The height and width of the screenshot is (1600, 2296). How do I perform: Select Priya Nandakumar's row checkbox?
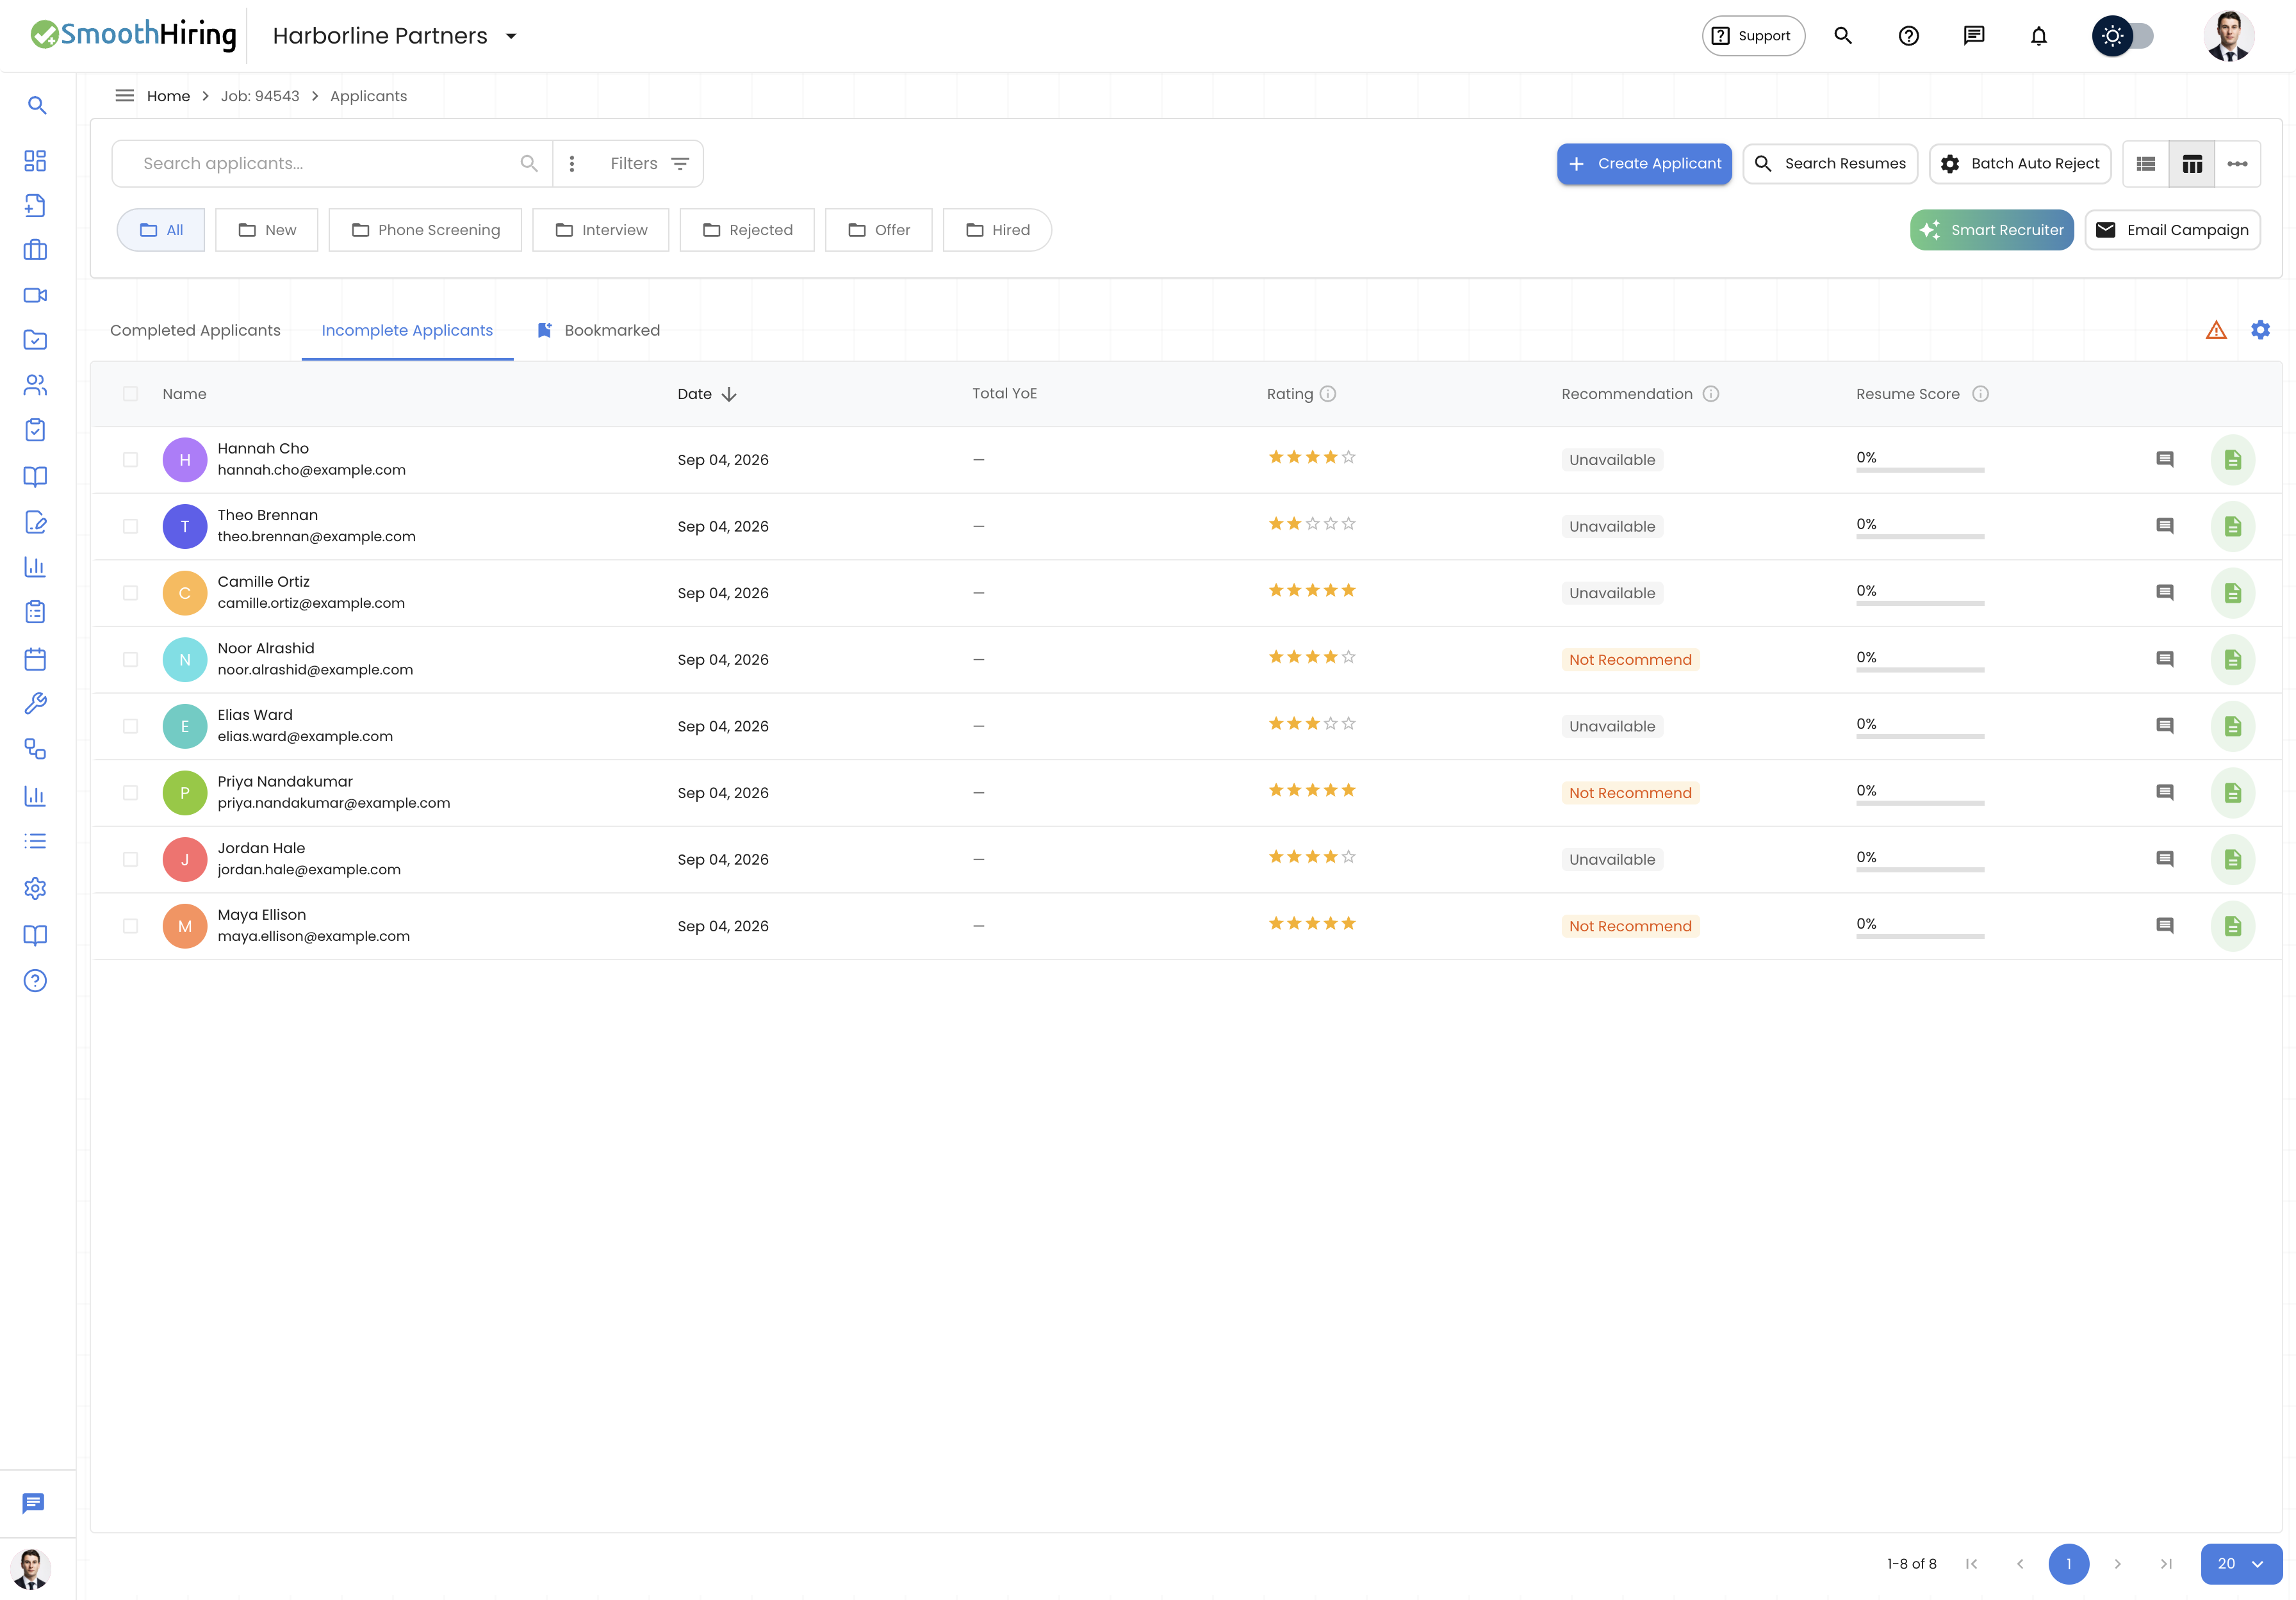click(x=130, y=793)
